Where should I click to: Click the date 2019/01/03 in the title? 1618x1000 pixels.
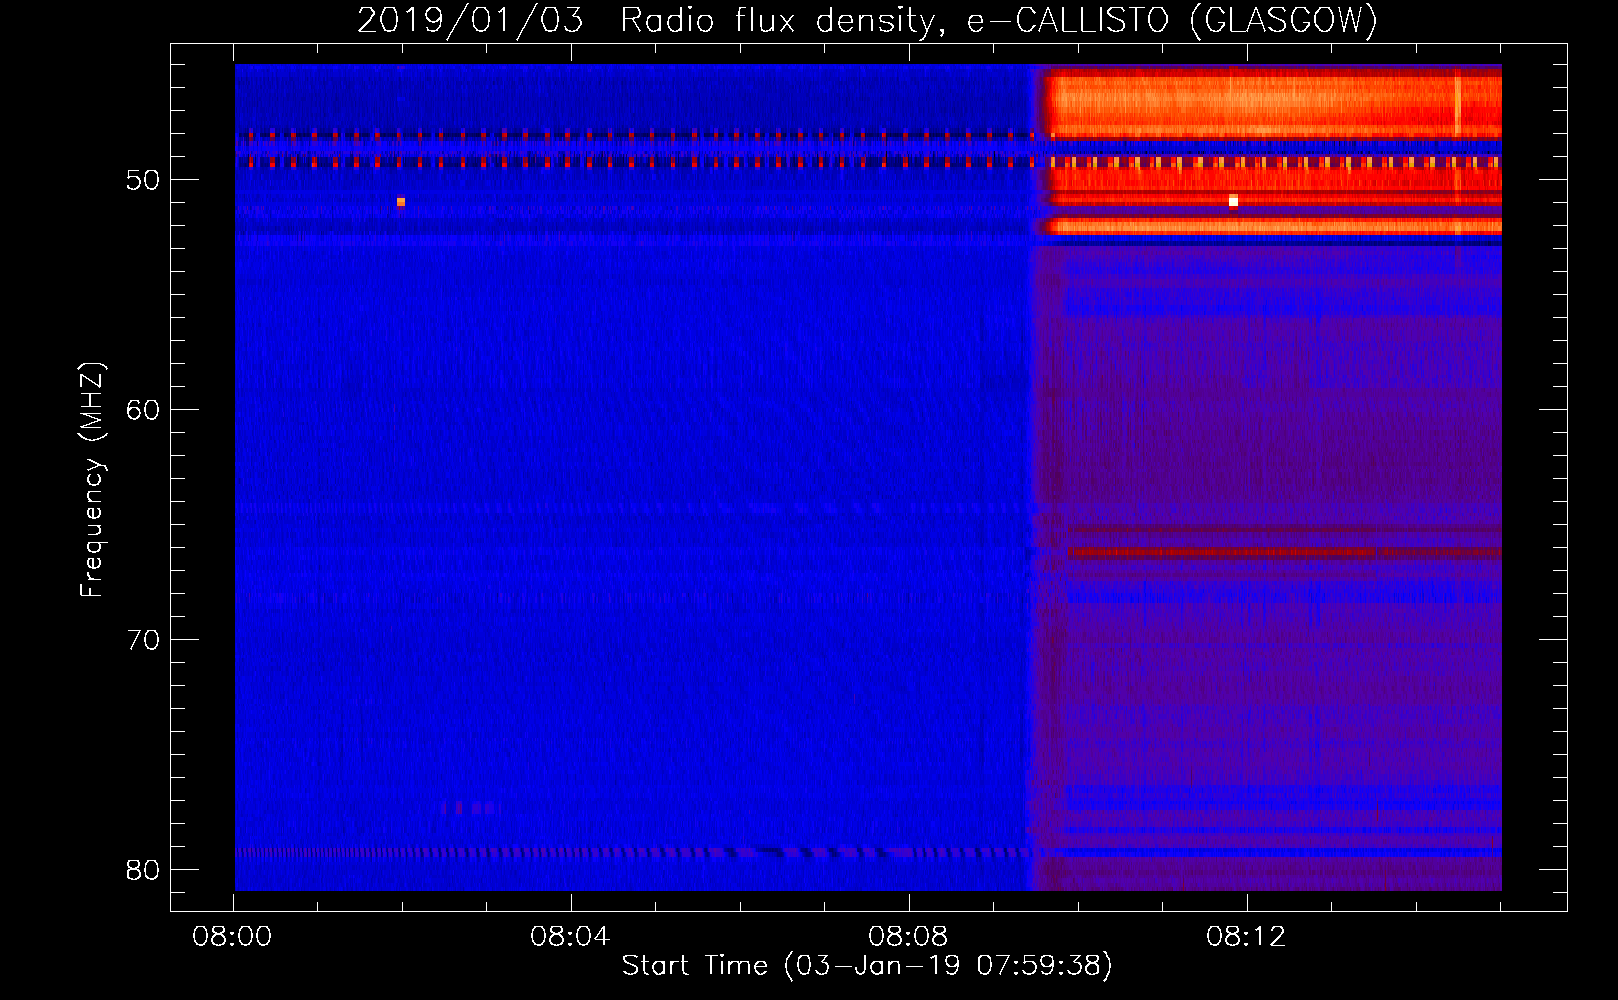470,20
